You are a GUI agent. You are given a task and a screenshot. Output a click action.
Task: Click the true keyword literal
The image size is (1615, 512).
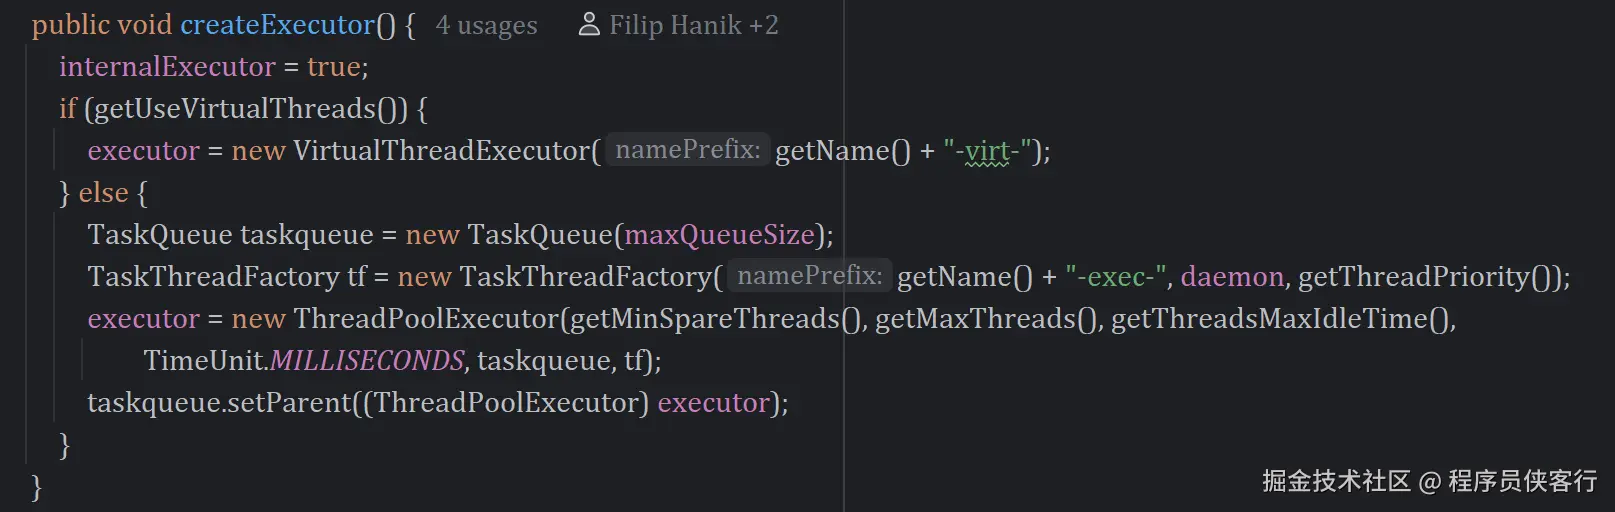tap(333, 67)
